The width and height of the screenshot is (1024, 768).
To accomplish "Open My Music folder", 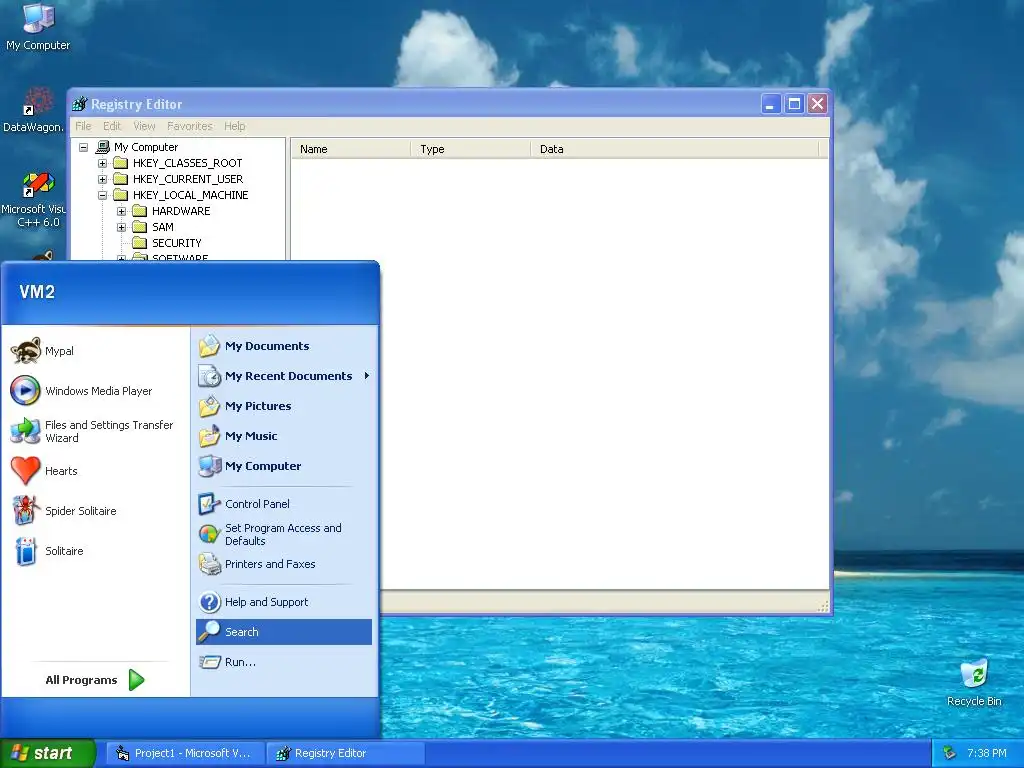I will point(283,436).
